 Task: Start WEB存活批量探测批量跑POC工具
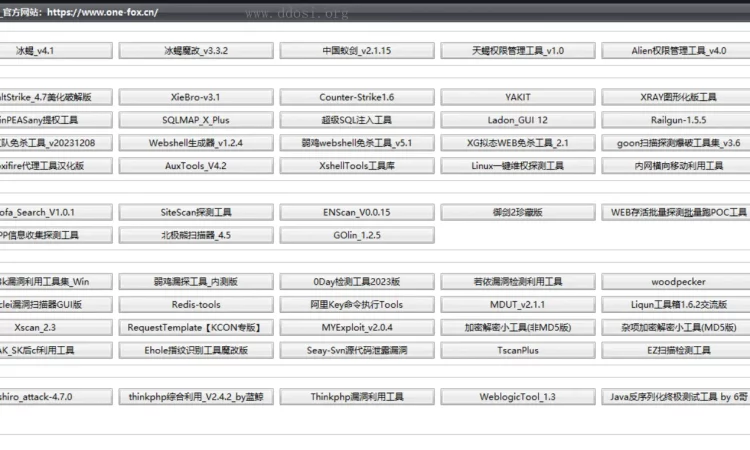click(x=676, y=212)
